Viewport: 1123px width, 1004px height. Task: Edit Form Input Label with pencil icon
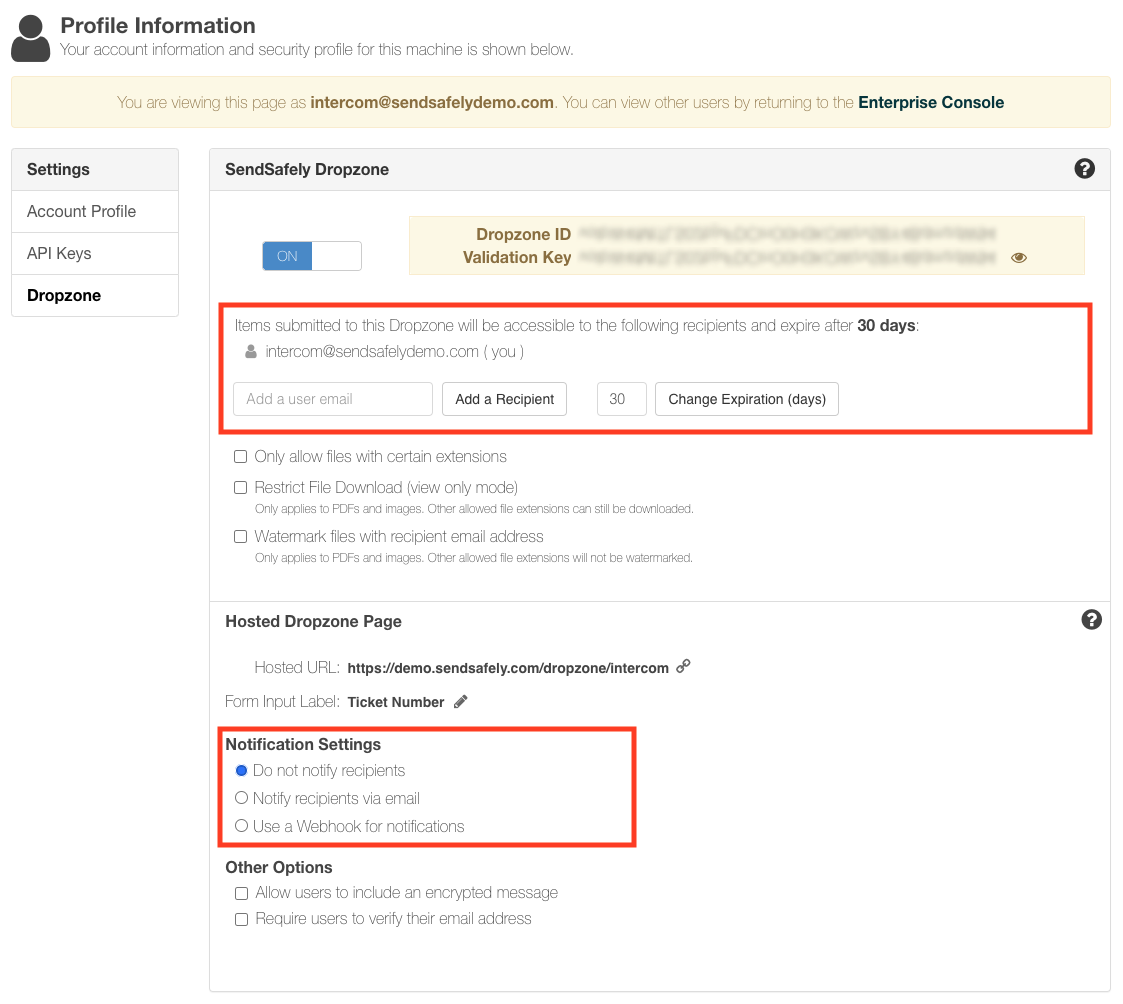coord(461,702)
